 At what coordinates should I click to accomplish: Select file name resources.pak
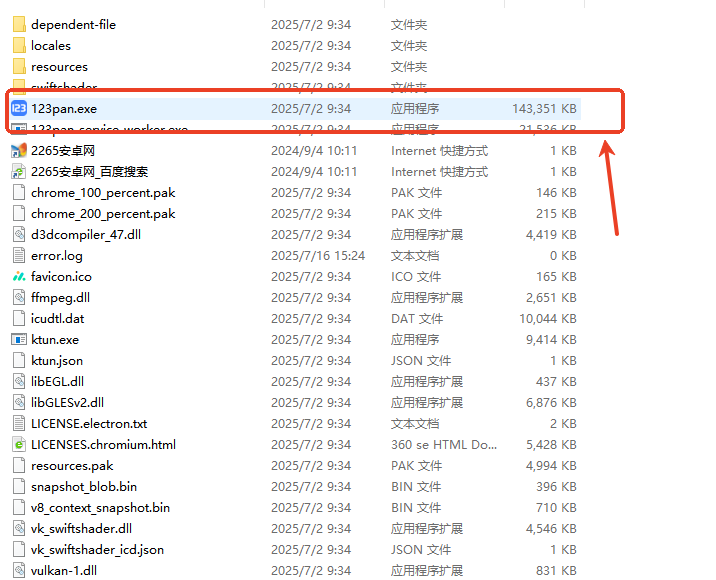[72, 466]
